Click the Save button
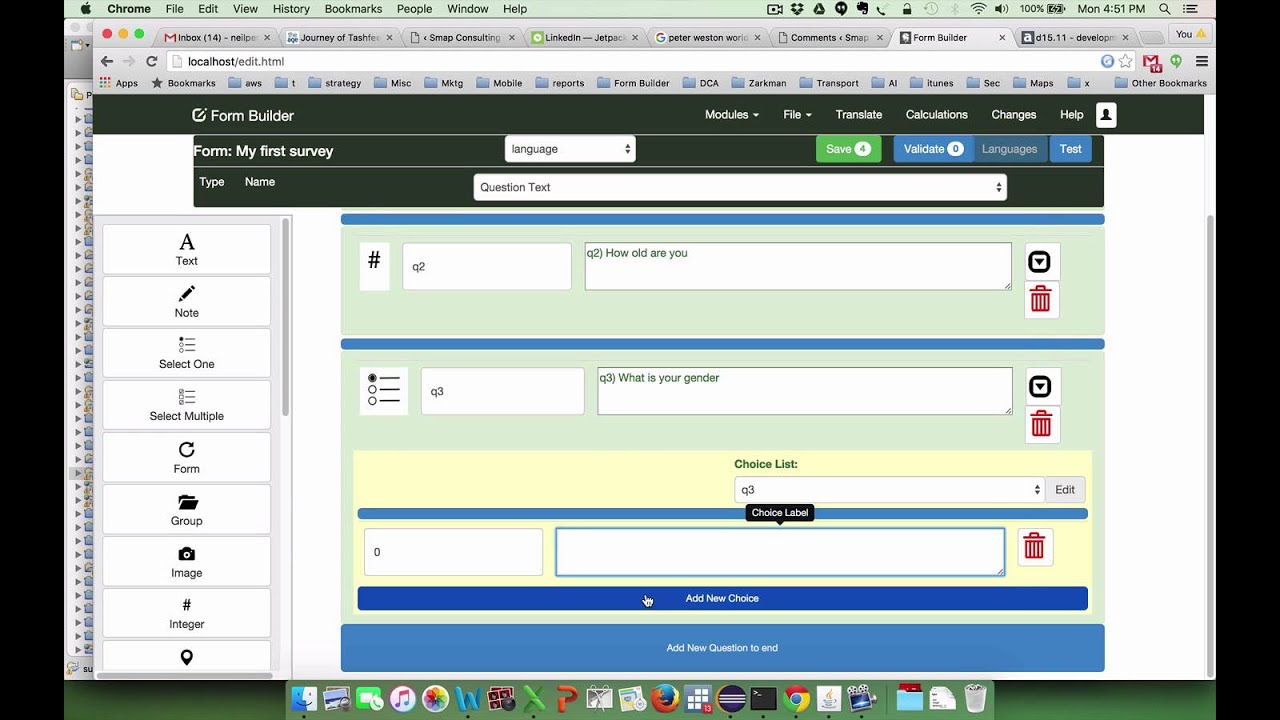Screen dimensions: 1280x720 848,149
